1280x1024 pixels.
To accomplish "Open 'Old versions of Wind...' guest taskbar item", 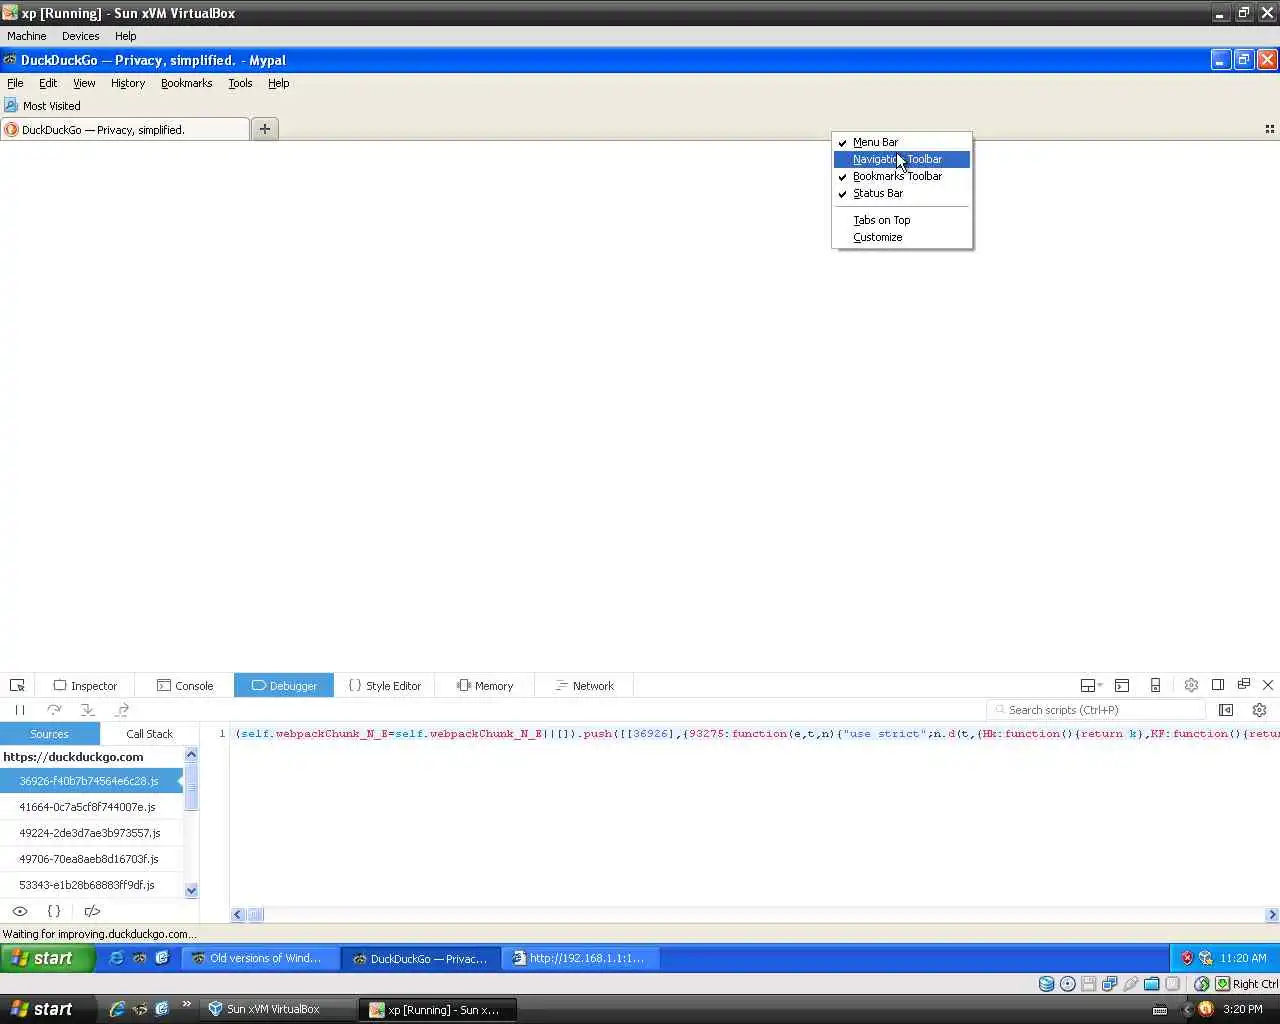I will (x=259, y=958).
